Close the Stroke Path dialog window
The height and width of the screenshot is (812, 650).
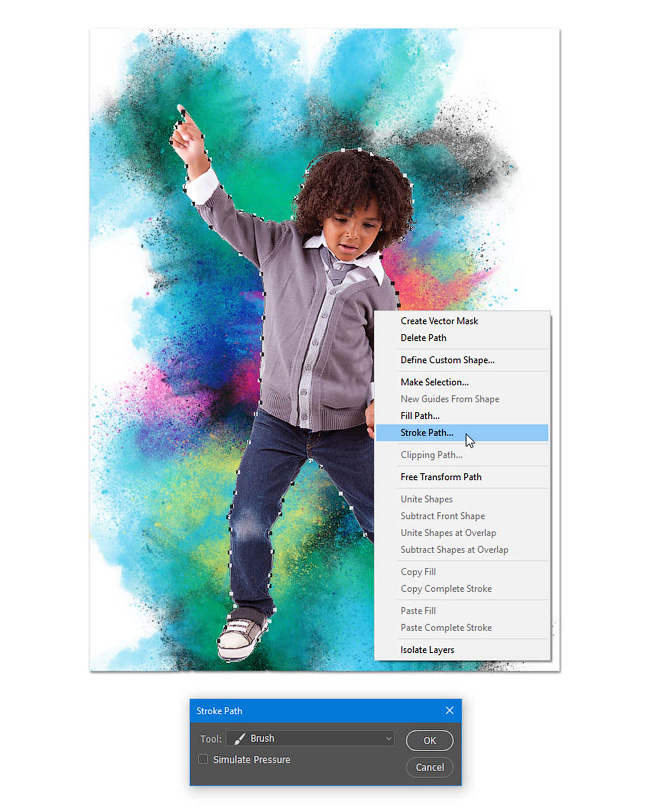[x=449, y=710]
